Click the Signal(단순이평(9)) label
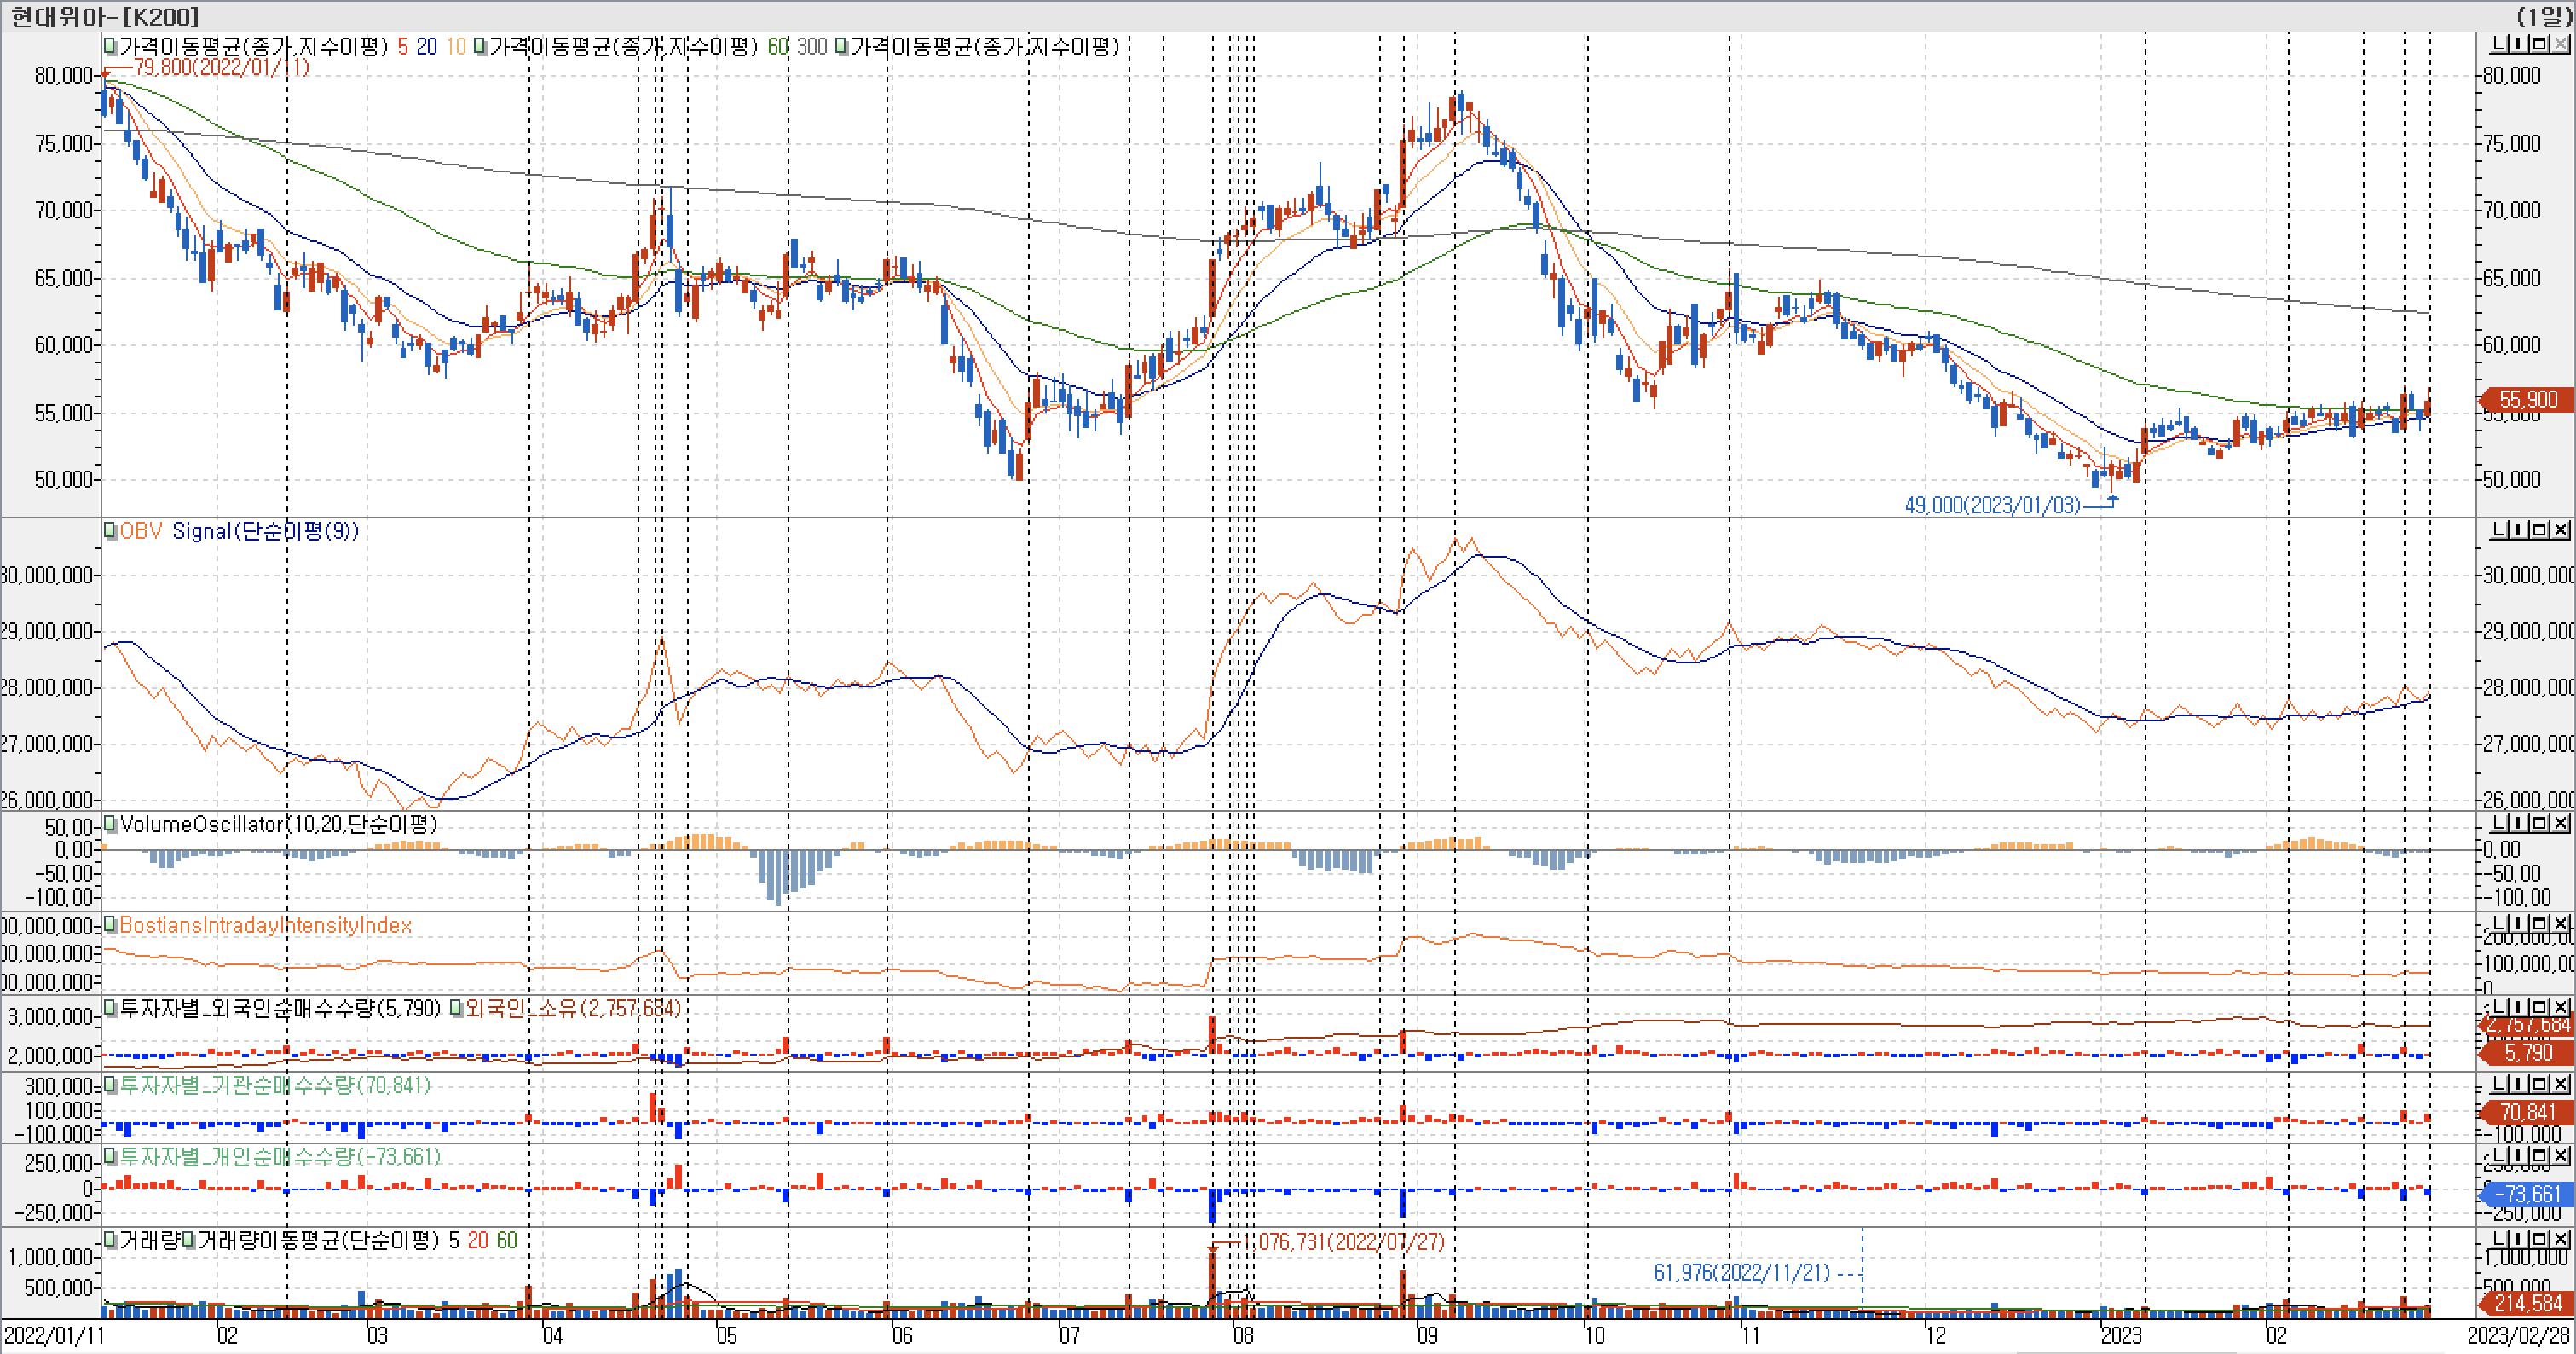The image size is (2576, 1354). [265, 531]
